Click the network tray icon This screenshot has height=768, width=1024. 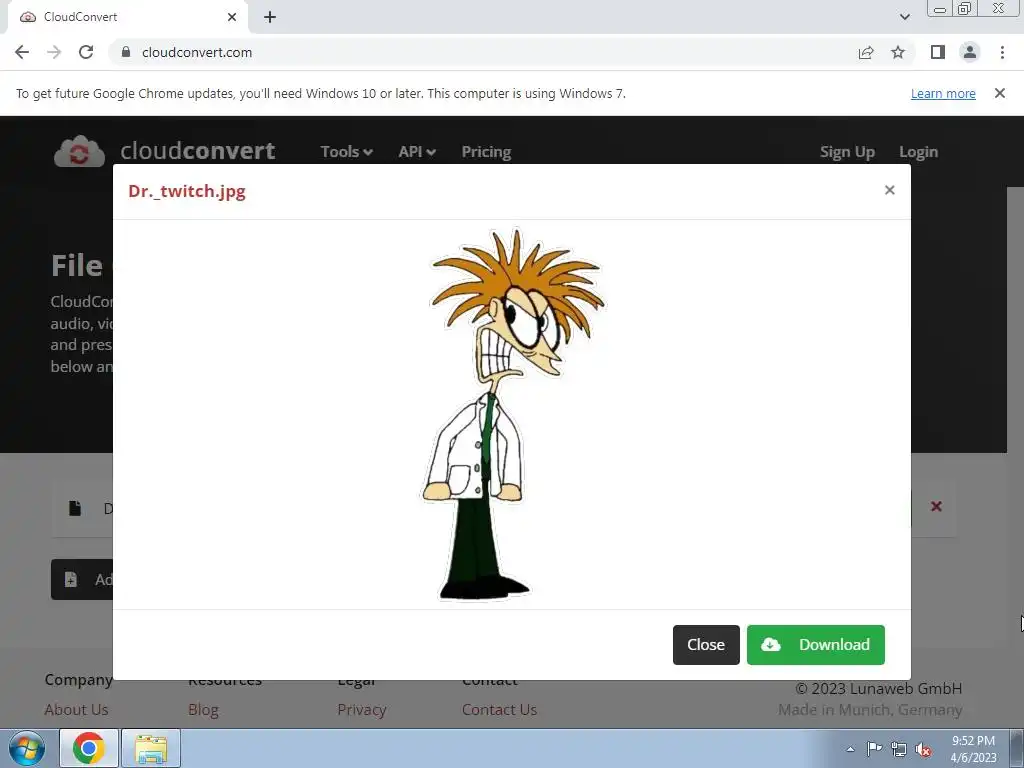pos(899,749)
